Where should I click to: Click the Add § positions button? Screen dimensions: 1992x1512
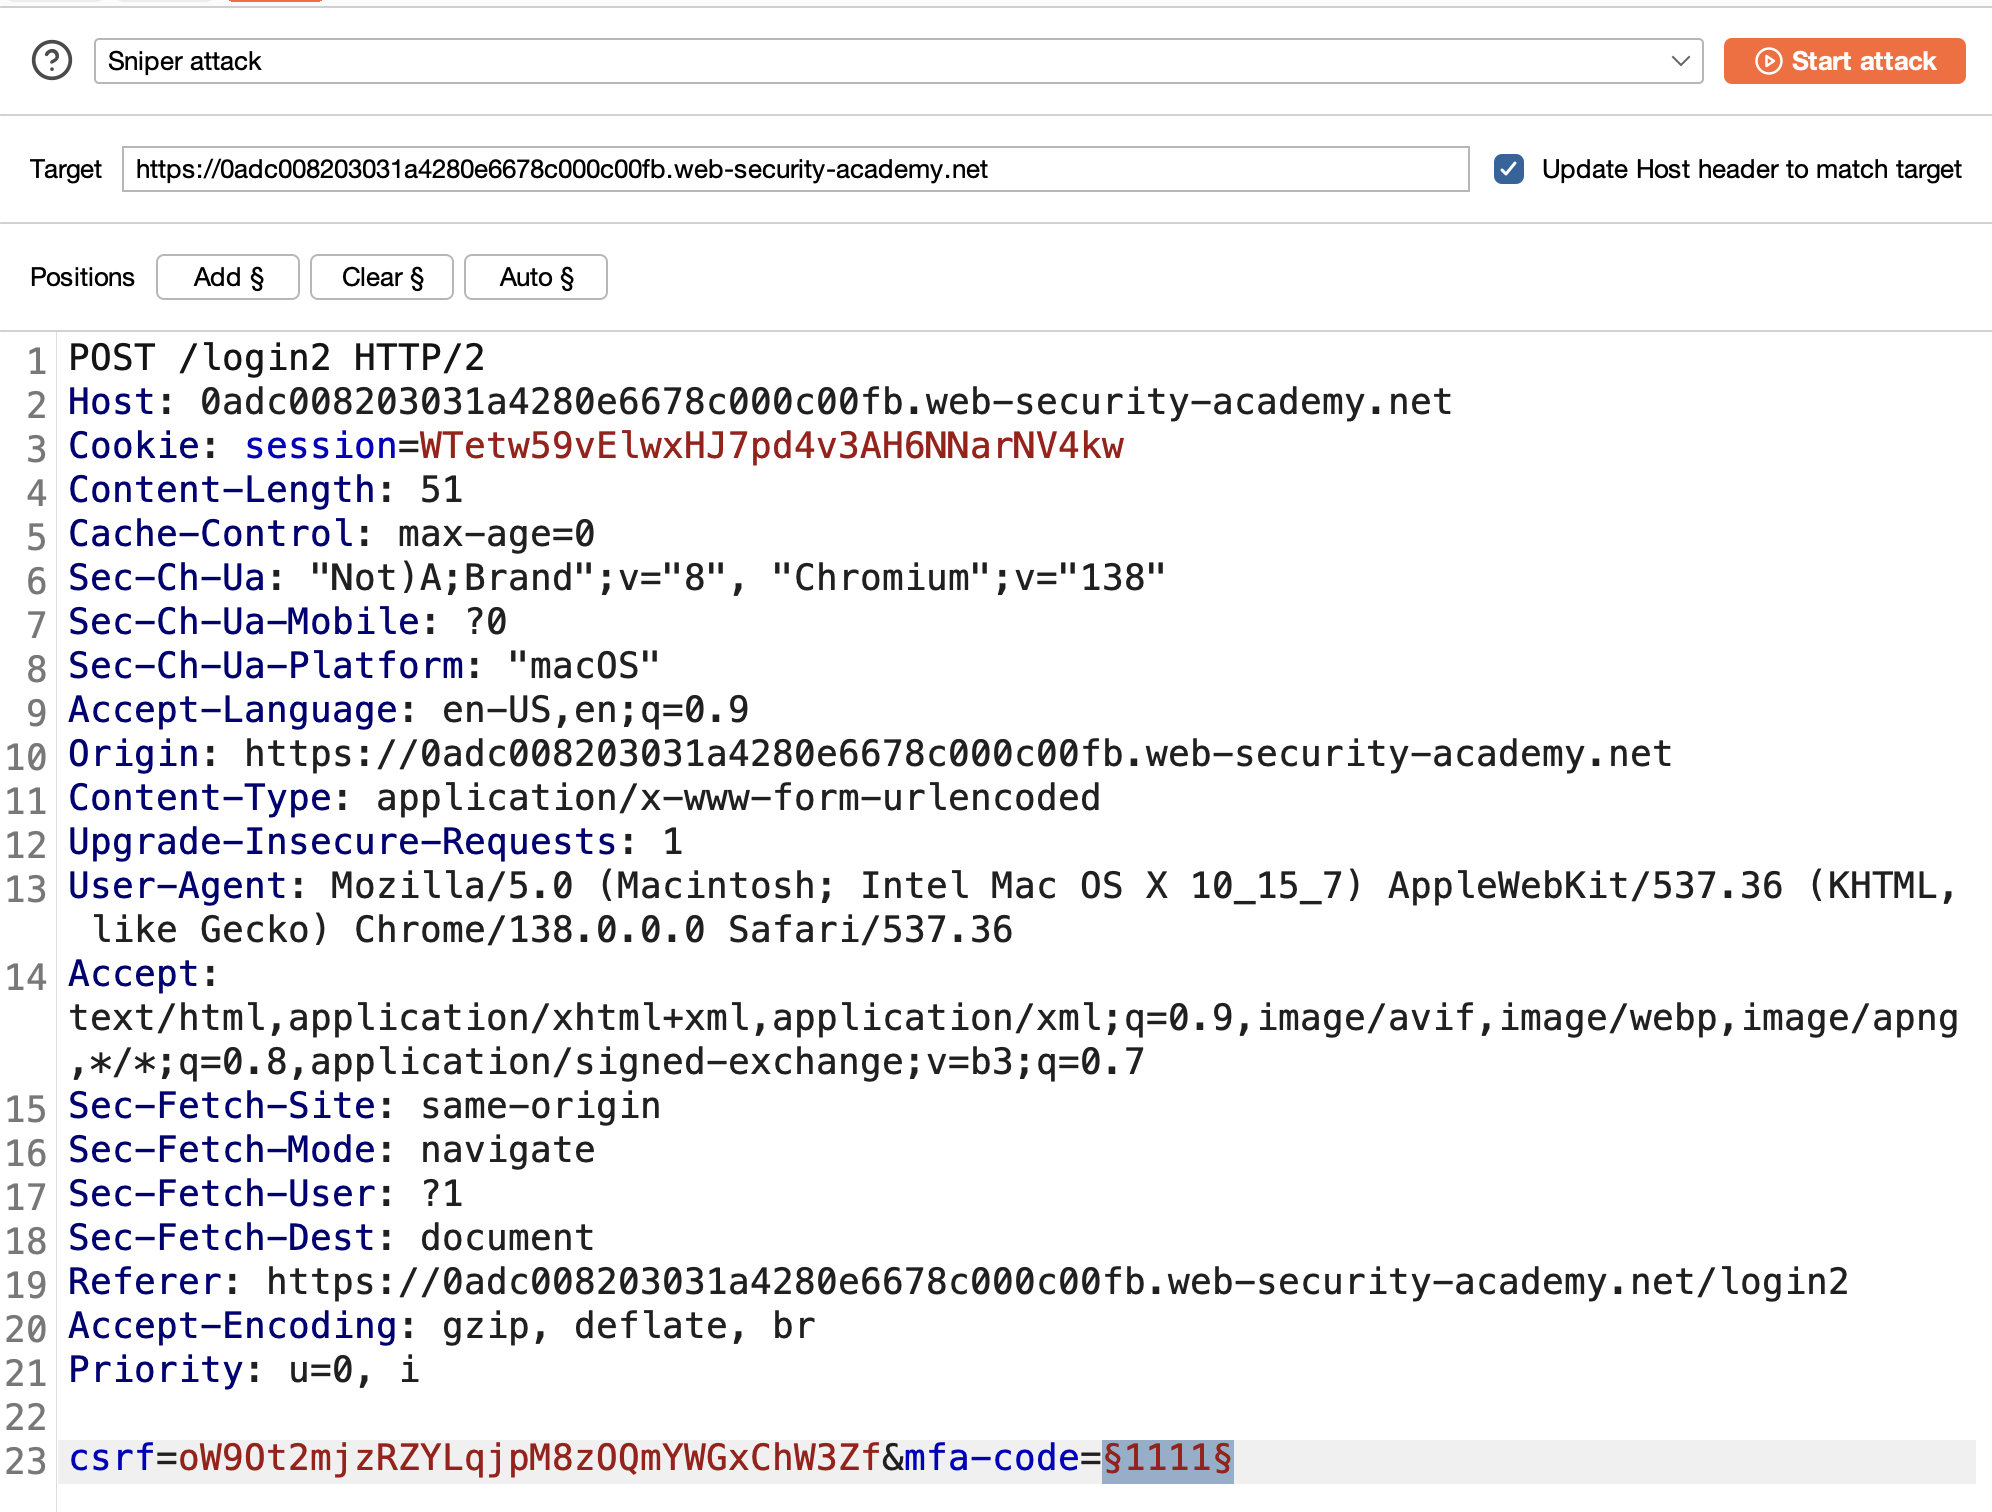tap(228, 277)
